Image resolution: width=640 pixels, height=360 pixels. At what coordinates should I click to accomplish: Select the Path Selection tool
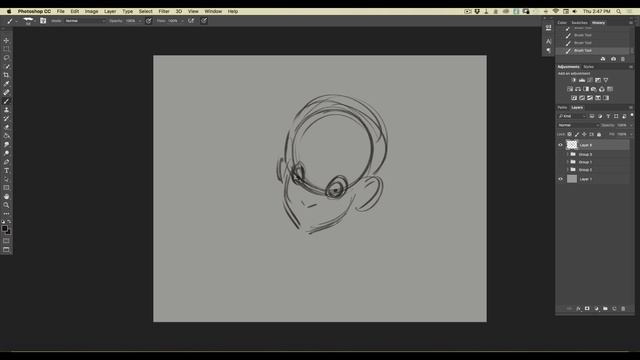[x=6, y=179]
